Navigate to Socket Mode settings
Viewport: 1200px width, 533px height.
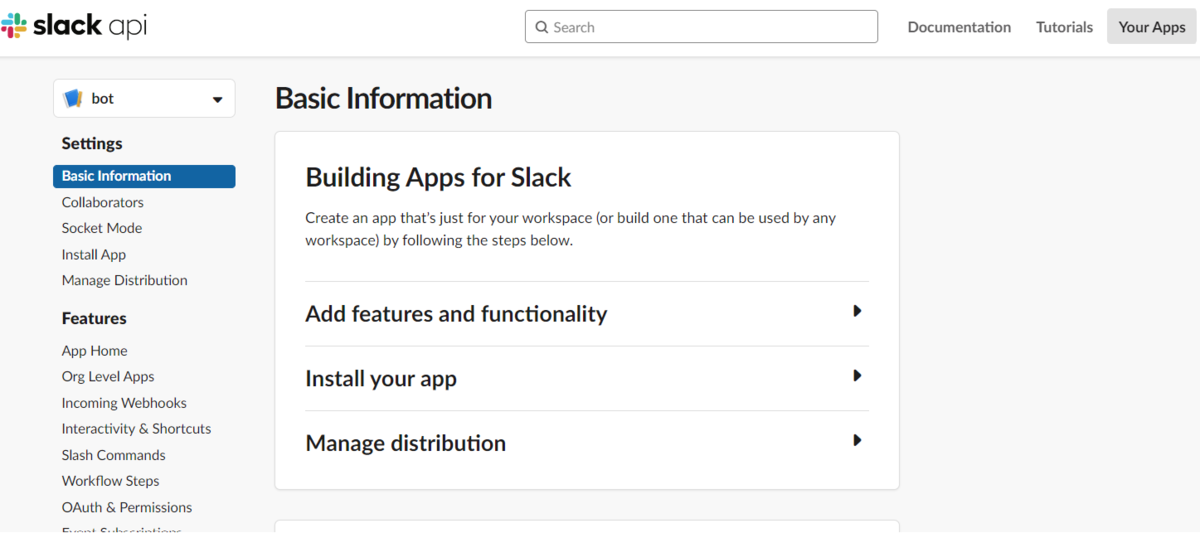[101, 228]
